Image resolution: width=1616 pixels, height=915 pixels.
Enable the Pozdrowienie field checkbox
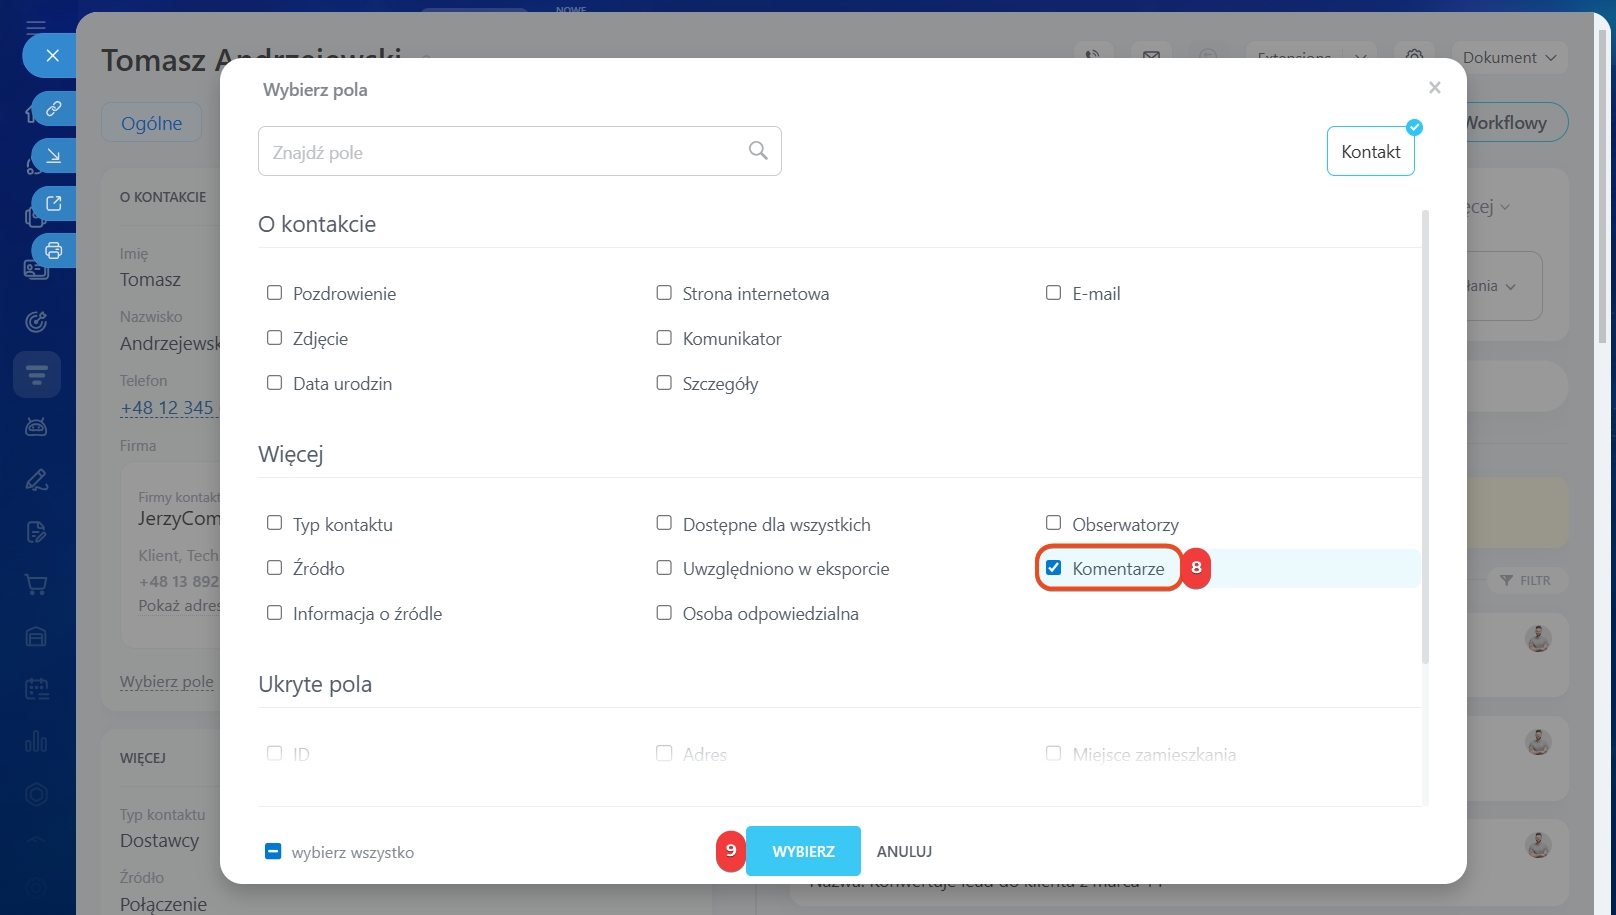[274, 293]
